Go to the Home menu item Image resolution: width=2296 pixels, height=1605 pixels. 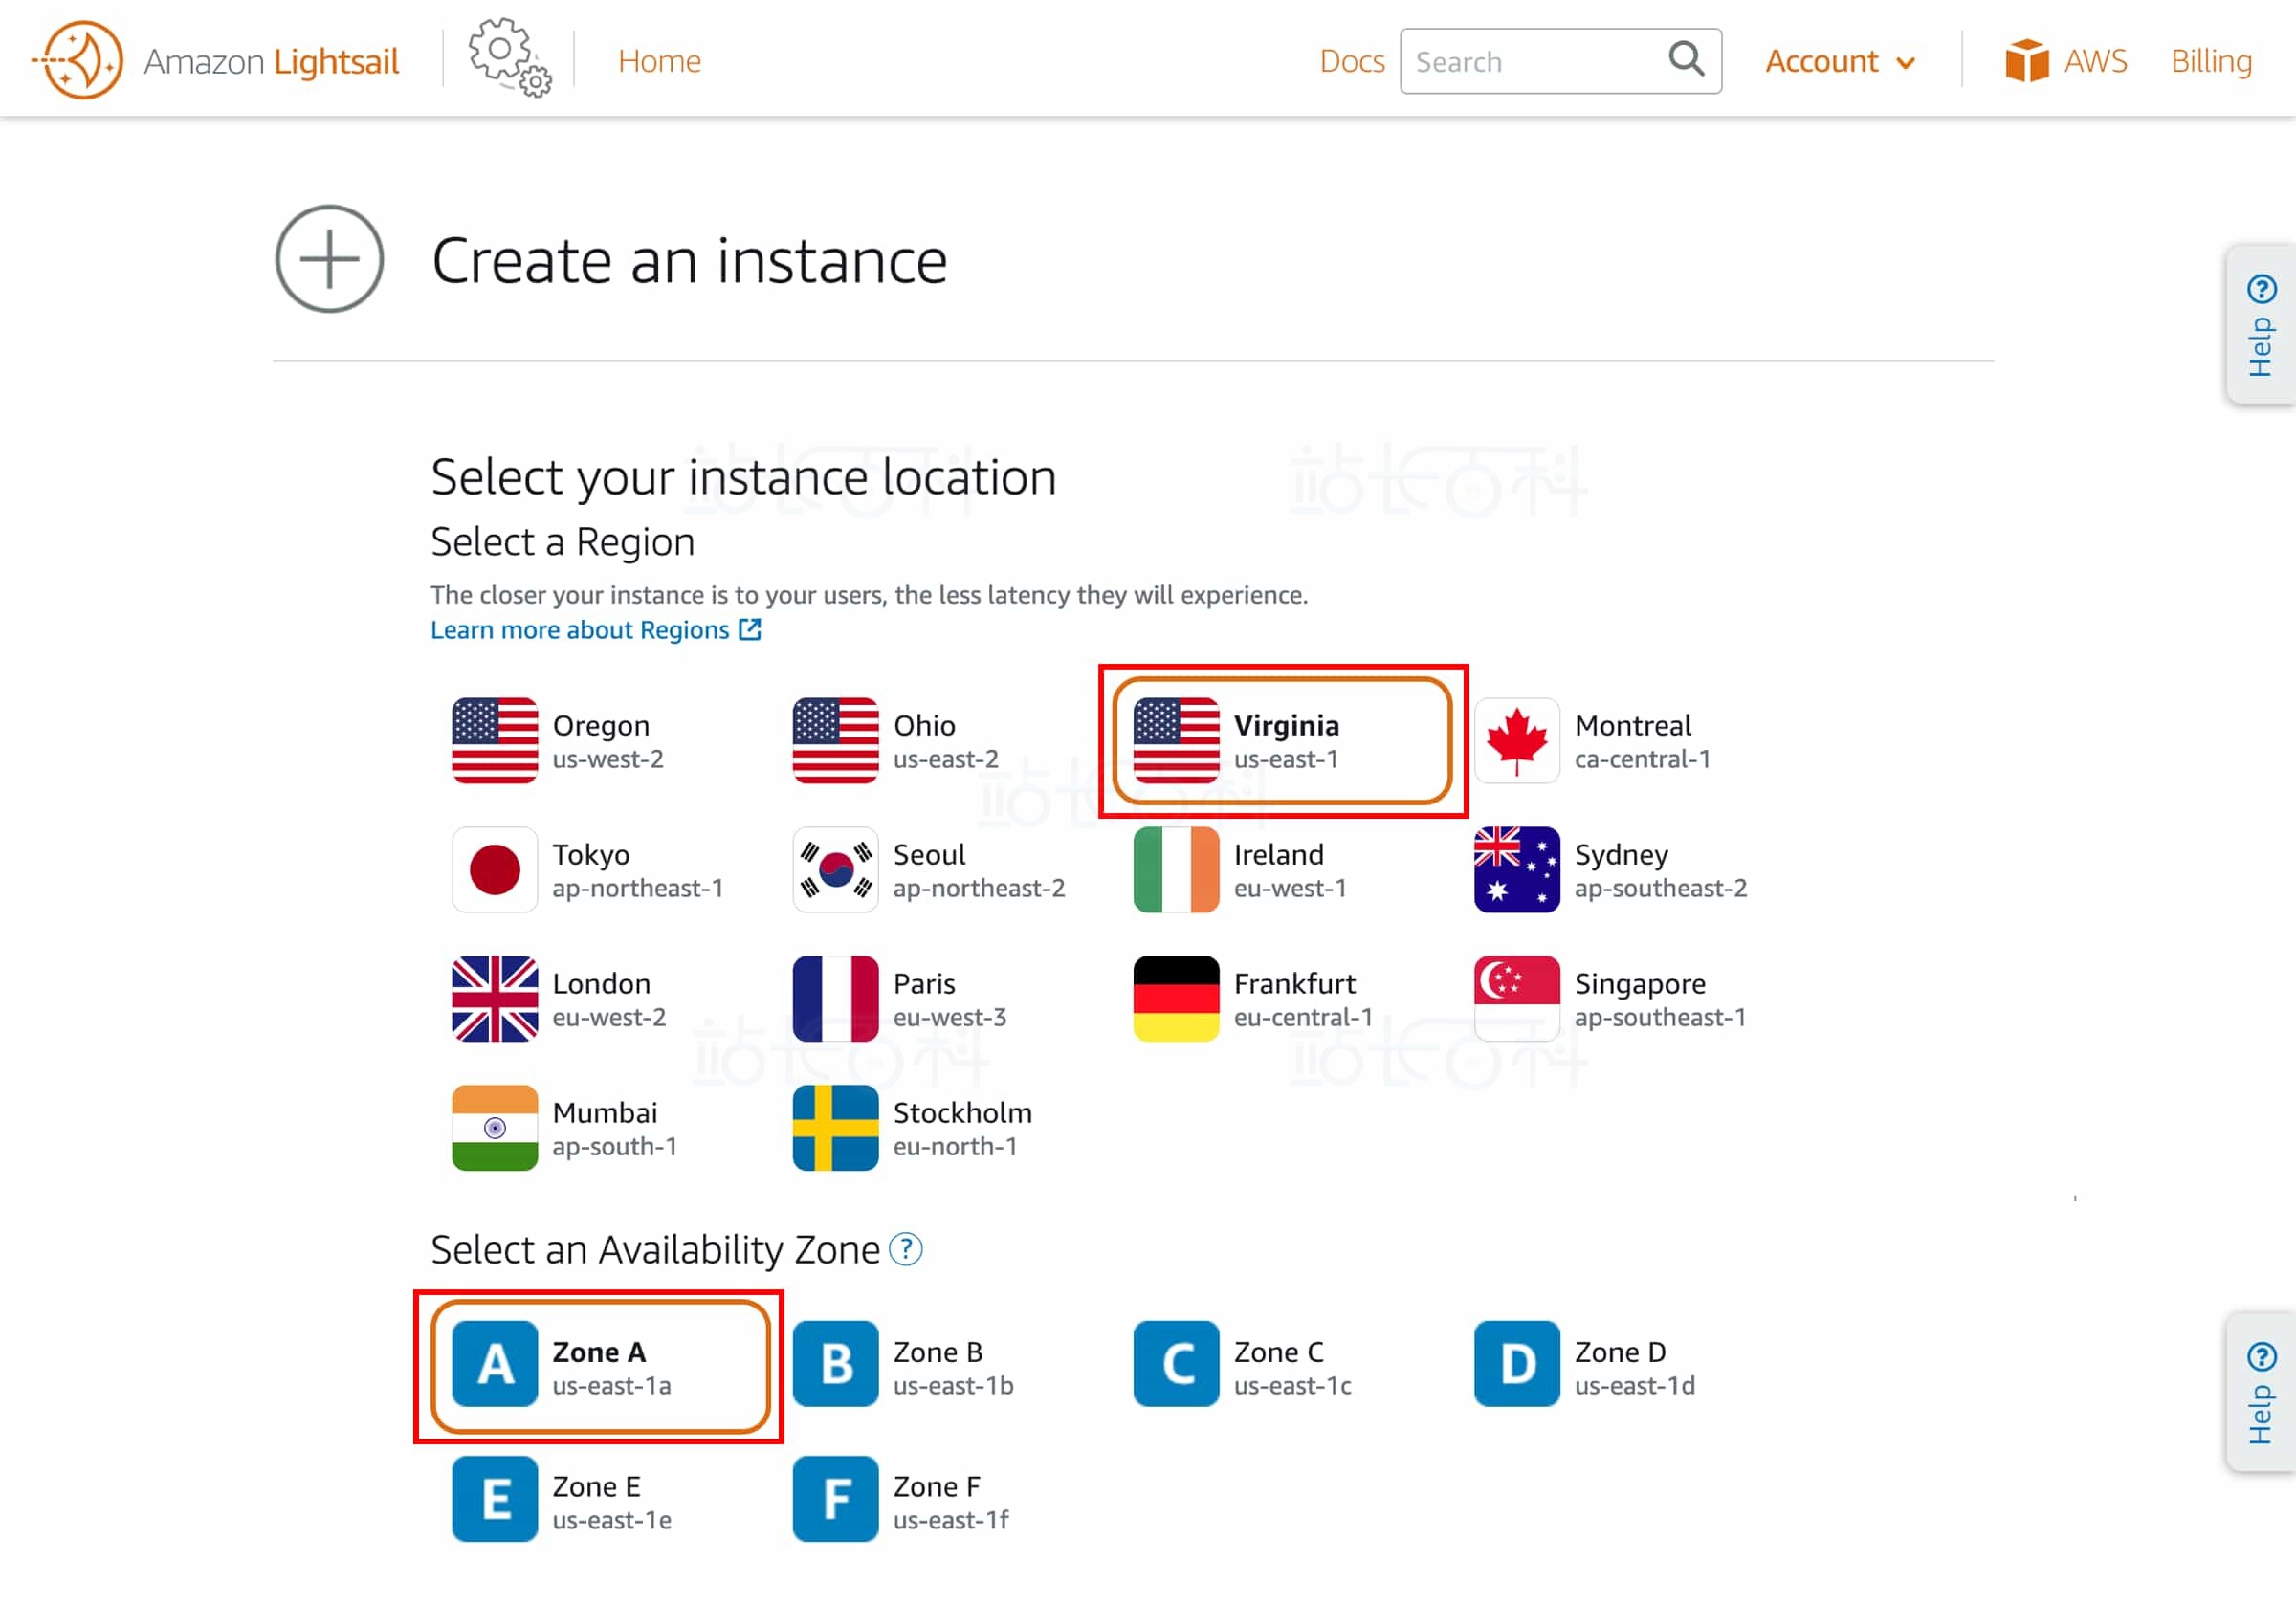pos(659,61)
